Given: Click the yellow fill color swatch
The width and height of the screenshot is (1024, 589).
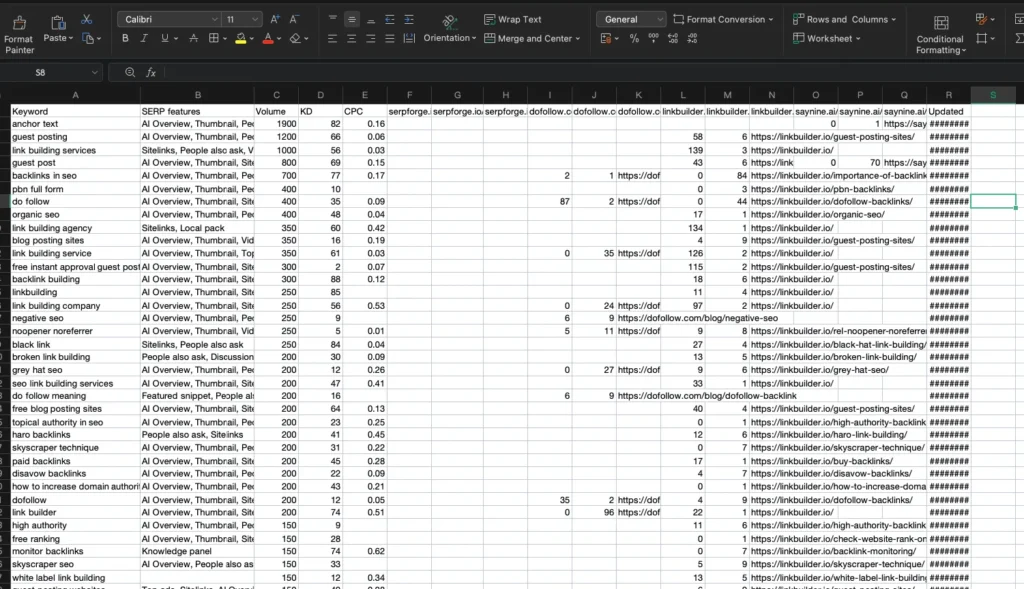Looking at the screenshot, I should click(x=239, y=40).
